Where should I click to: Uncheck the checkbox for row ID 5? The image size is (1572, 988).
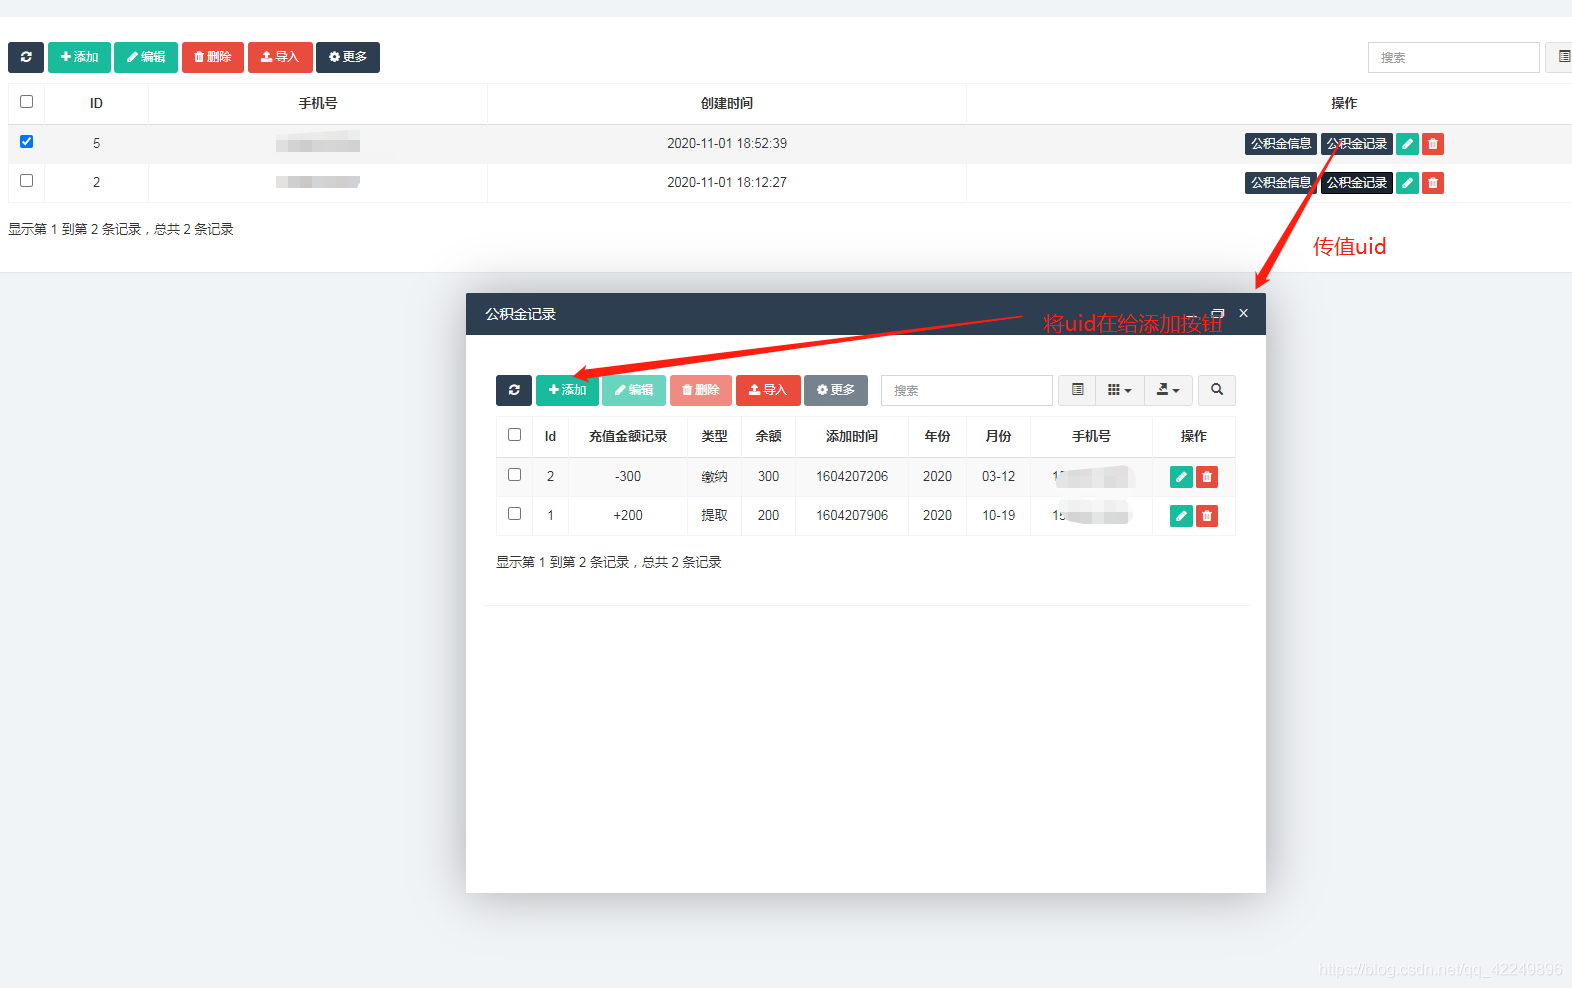(27, 142)
